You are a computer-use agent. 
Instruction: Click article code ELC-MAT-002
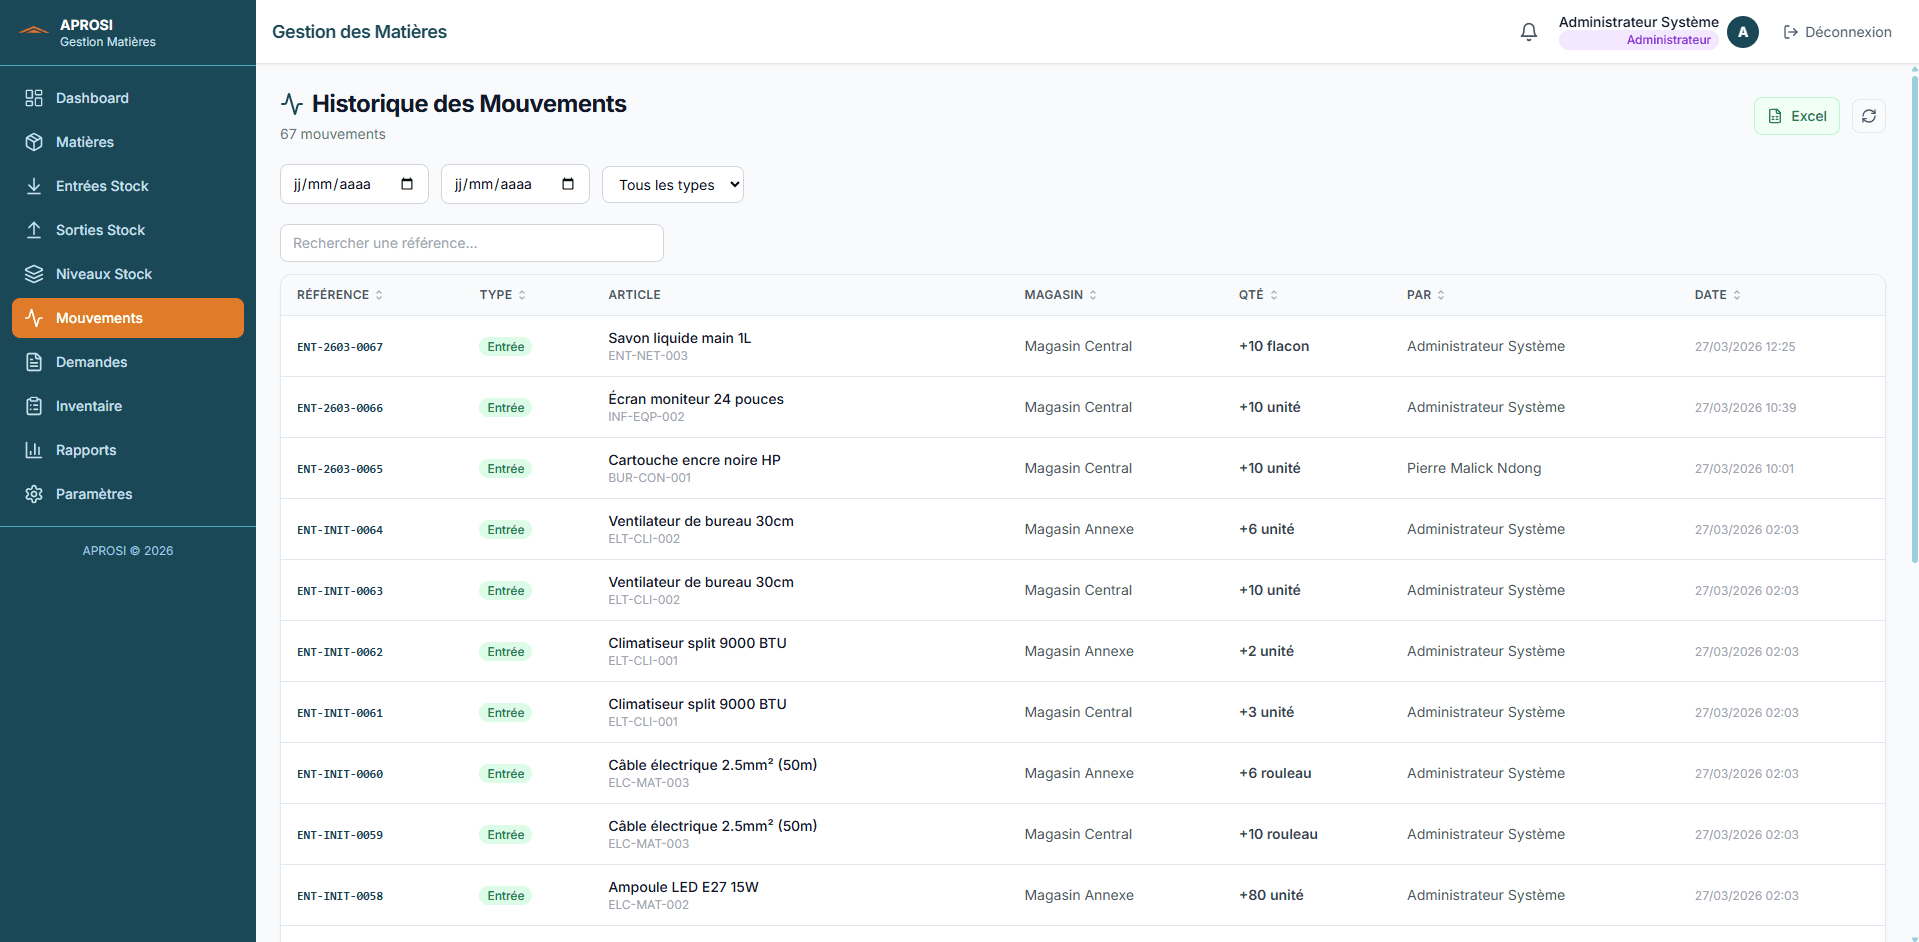649,905
